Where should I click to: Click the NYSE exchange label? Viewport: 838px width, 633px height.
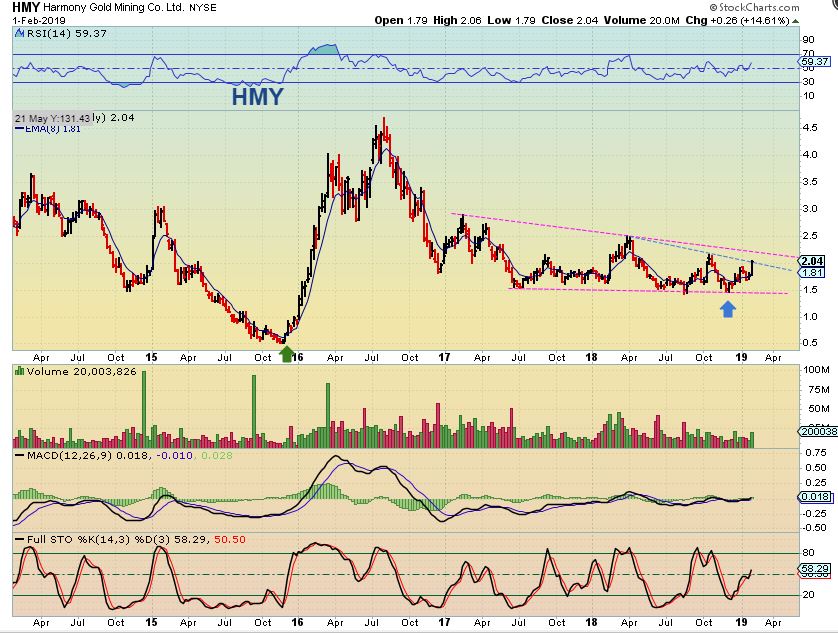(x=203, y=8)
